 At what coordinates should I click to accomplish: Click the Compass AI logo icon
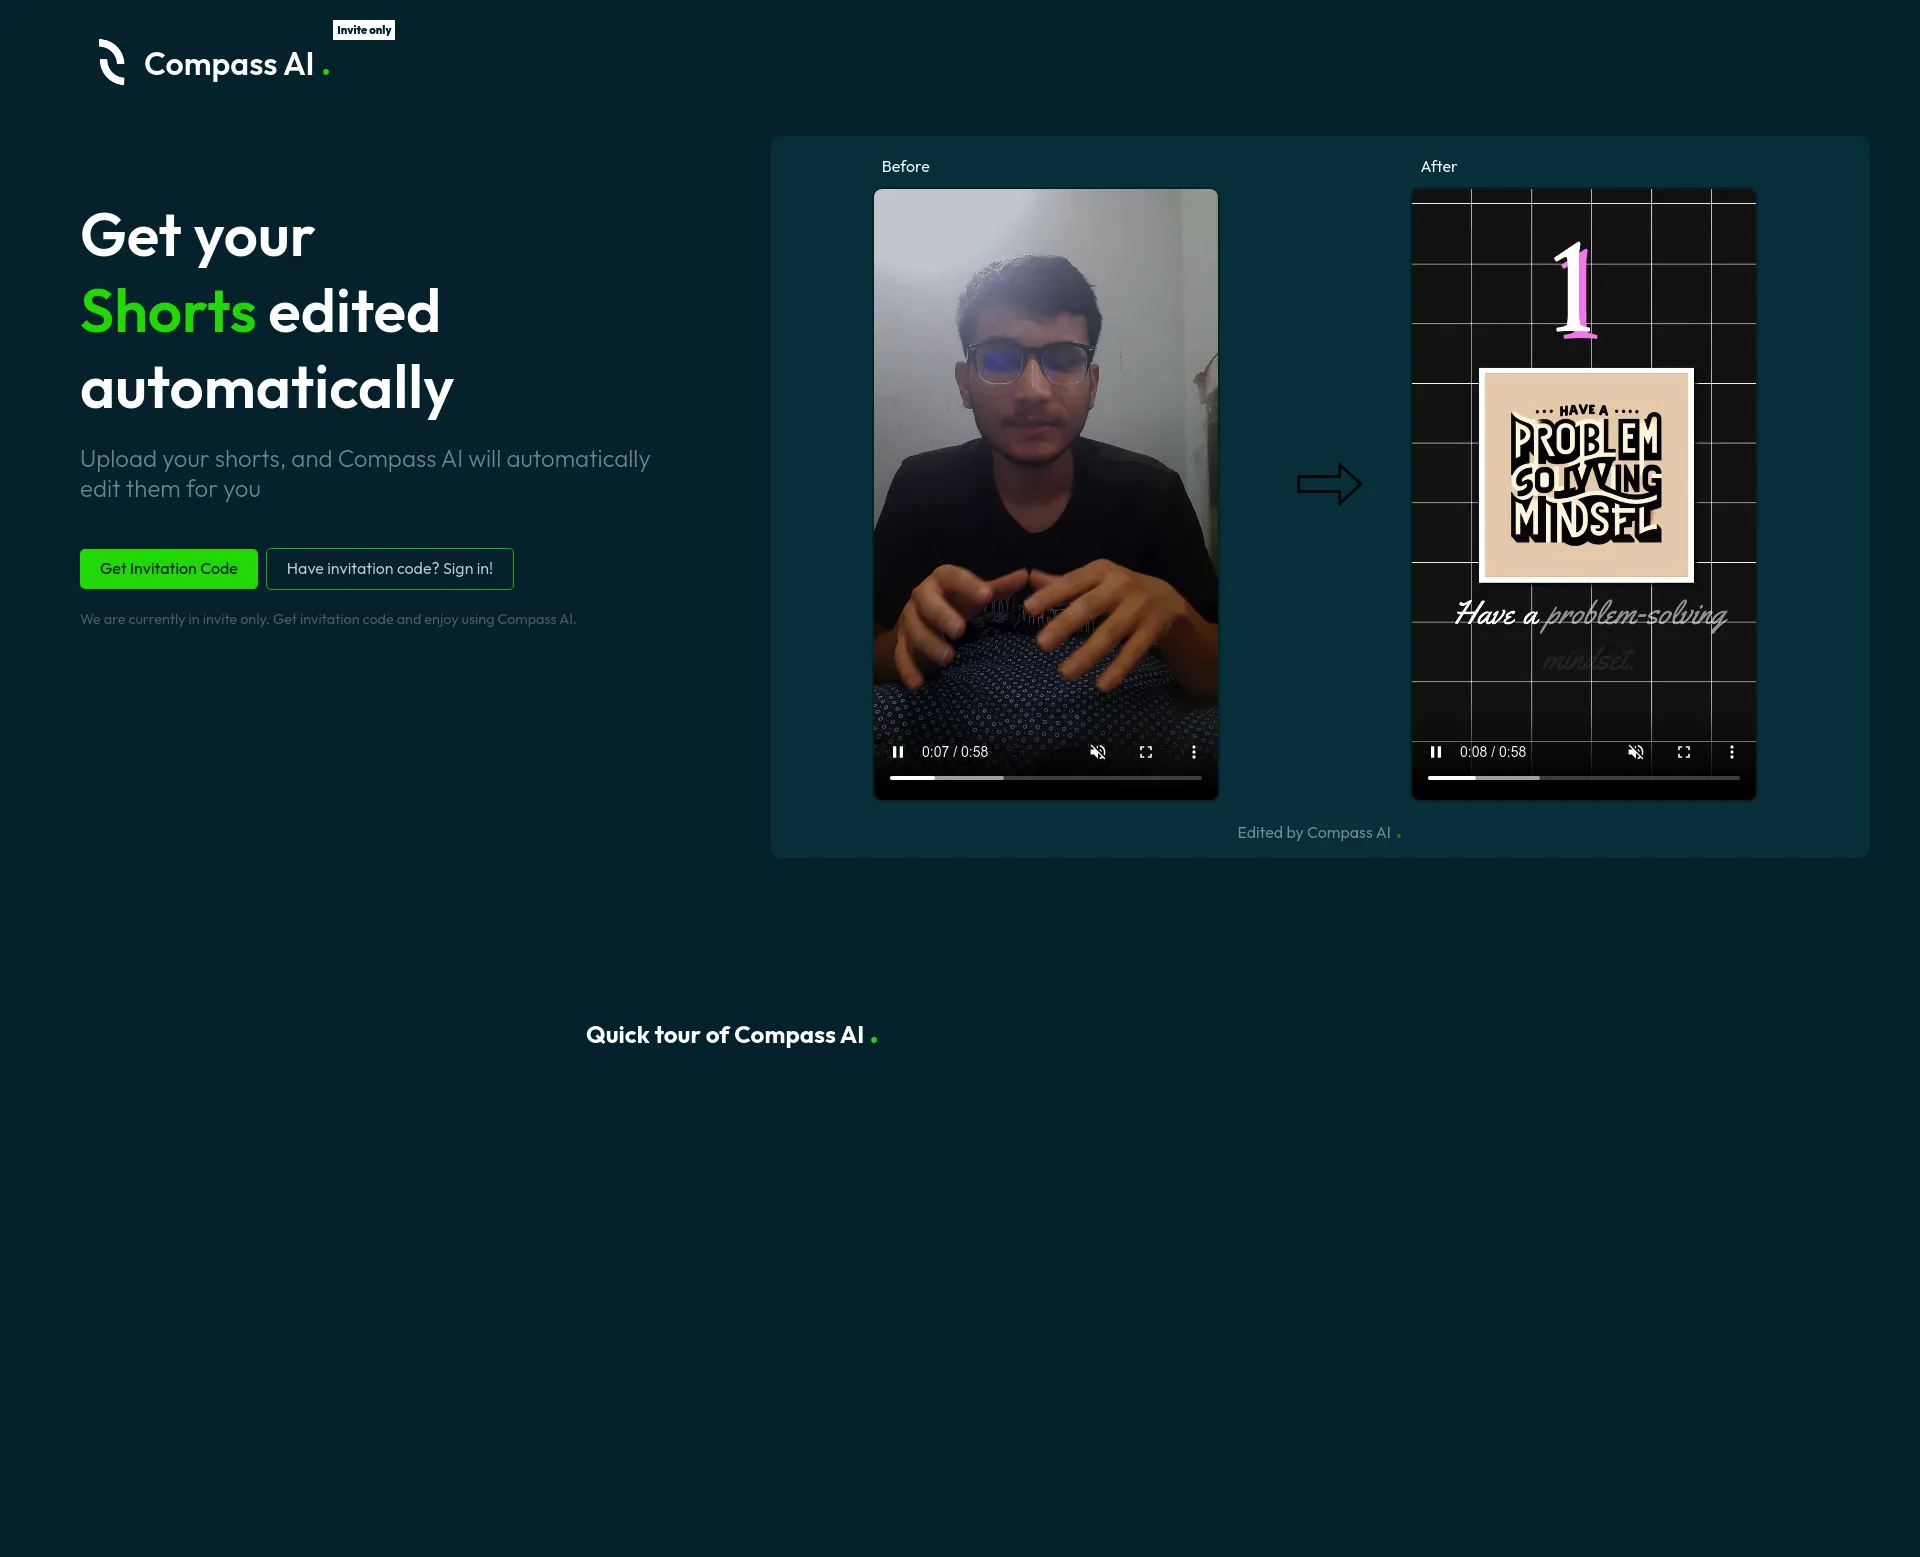[112, 62]
